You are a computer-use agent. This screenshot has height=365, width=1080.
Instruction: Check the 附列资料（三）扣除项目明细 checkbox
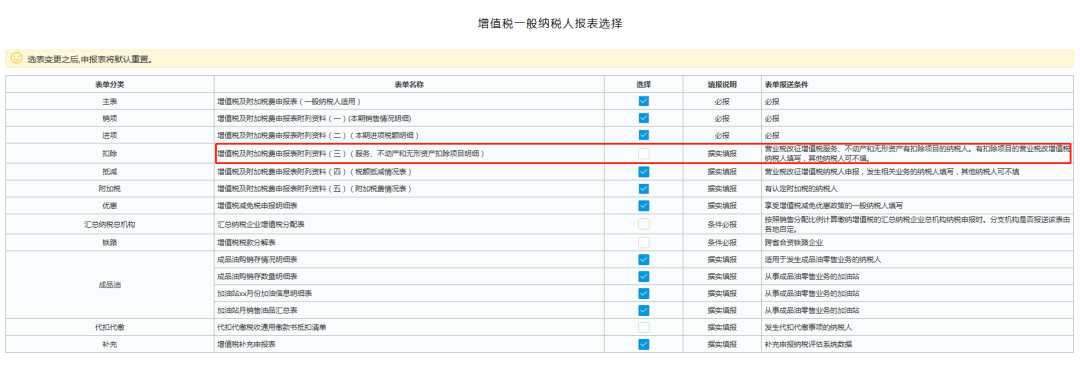pos(643,154)
